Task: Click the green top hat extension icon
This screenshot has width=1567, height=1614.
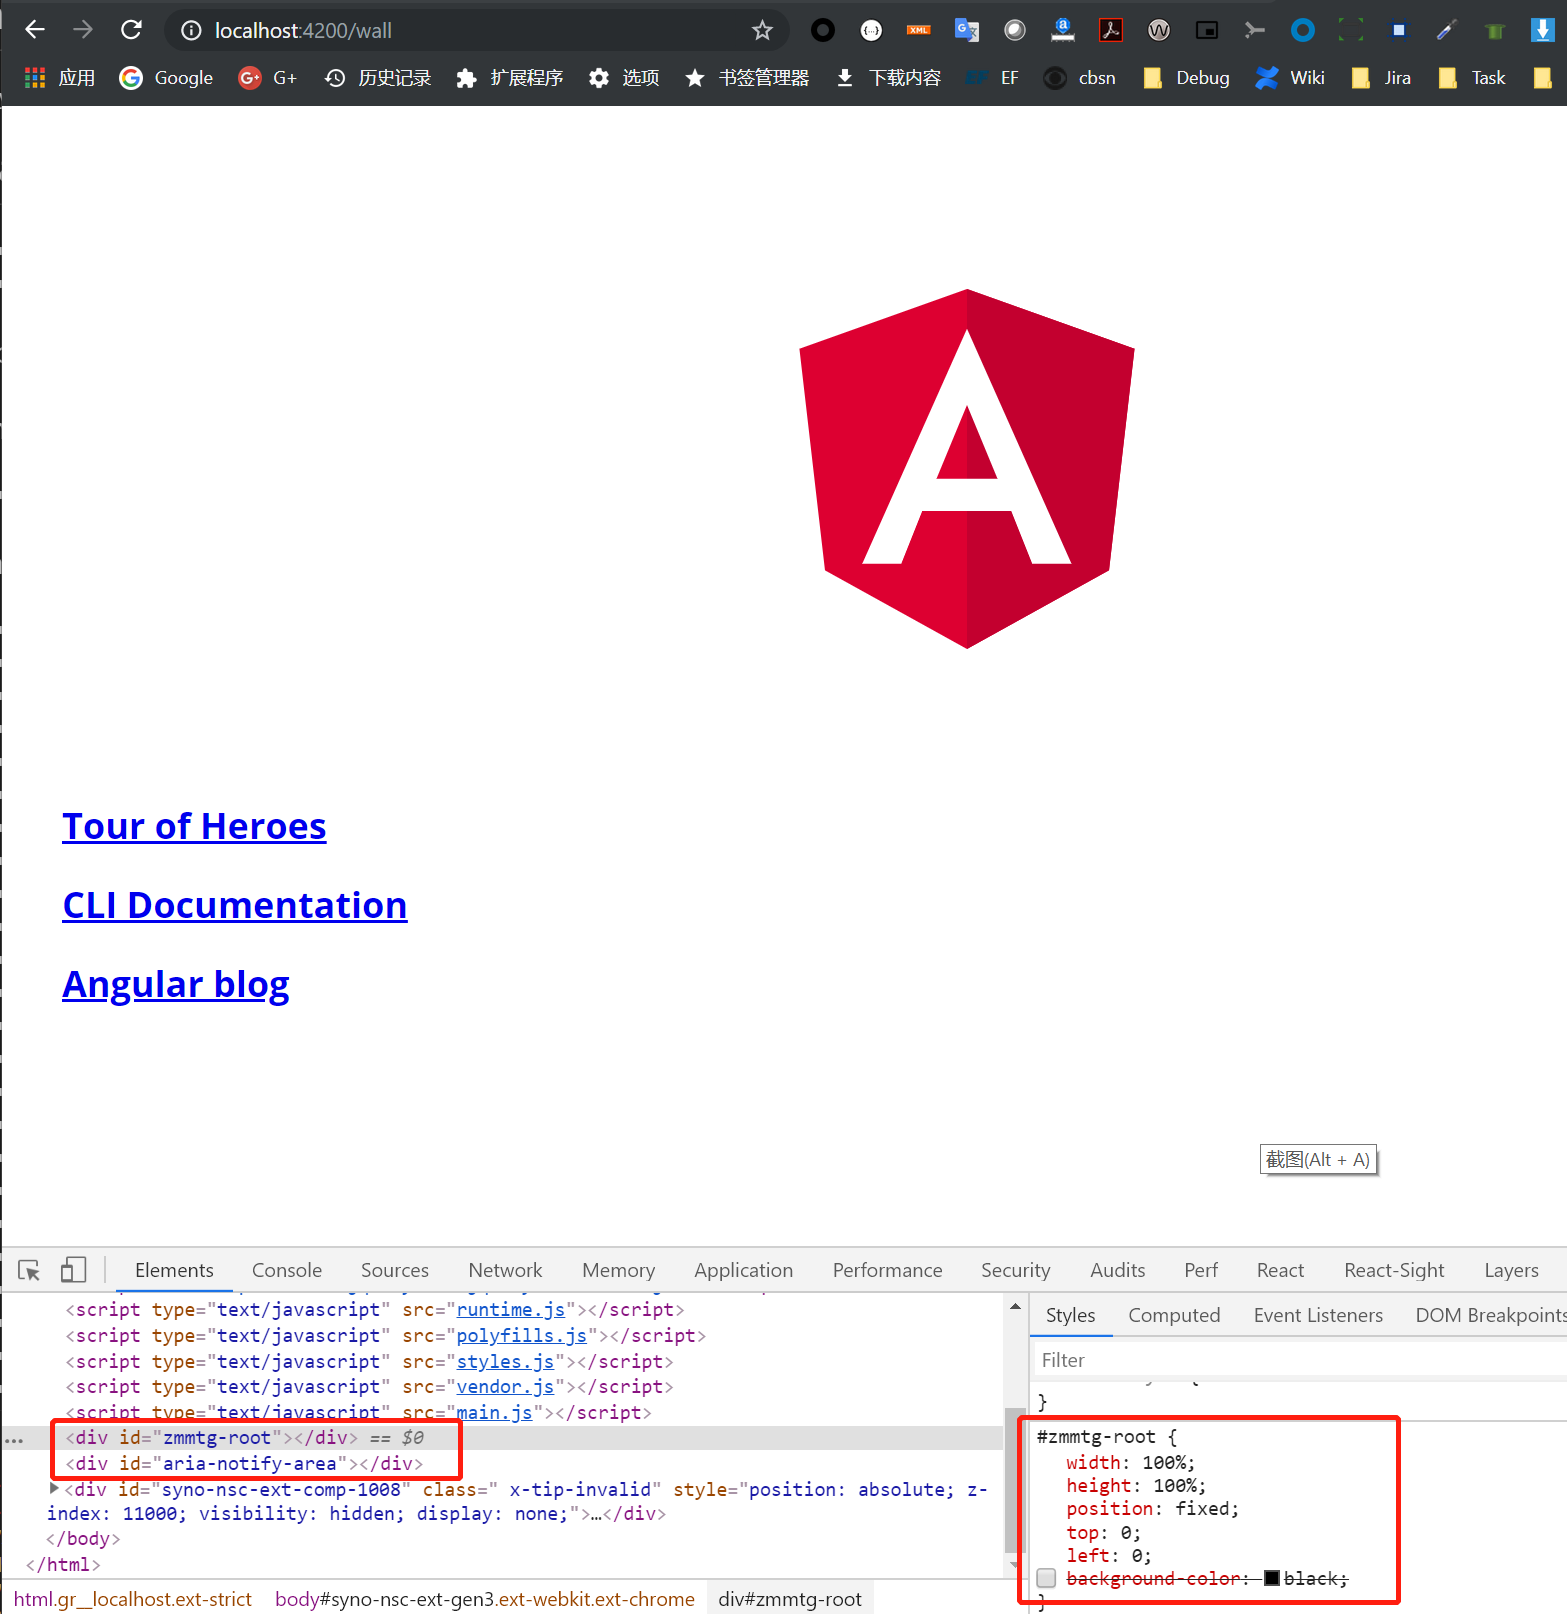Action: coord(1495,31)
